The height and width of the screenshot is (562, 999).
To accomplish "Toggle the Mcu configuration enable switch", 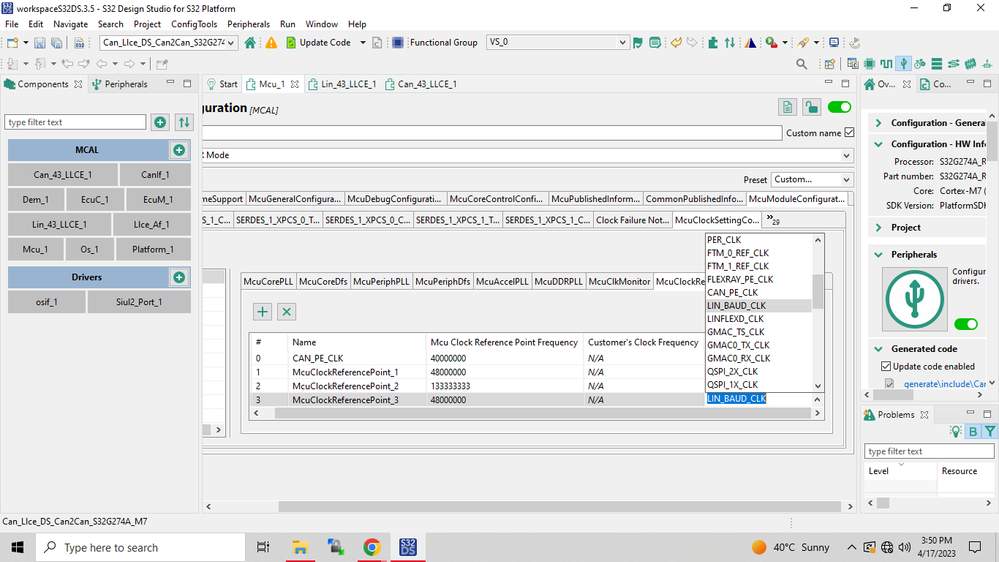I will (x=839, y=107).
